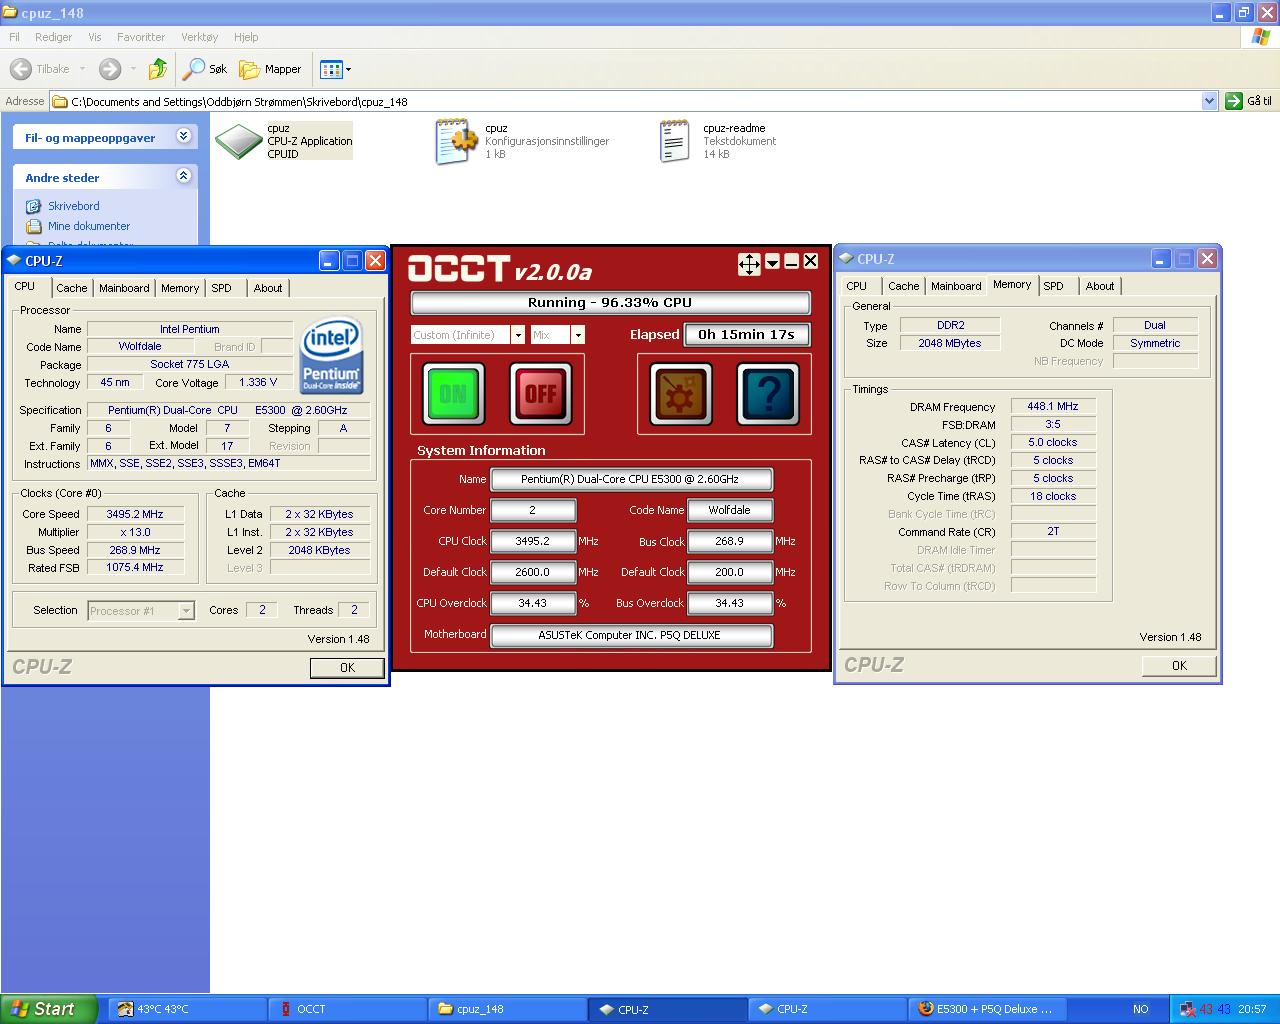Click the OCCT collapse down-arrow icon
This screenshot has height=1024, width=1280.
pos(772,262)
